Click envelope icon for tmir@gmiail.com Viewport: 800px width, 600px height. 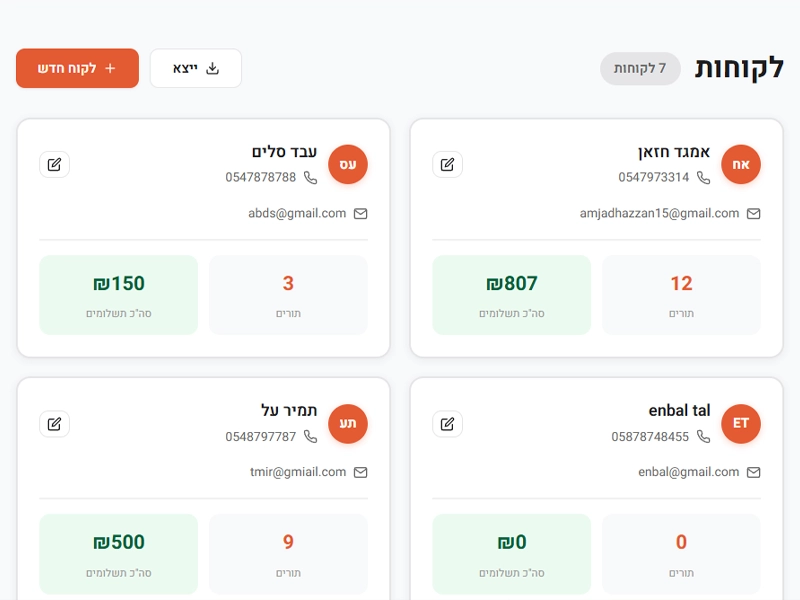click(x=361, y=472)
